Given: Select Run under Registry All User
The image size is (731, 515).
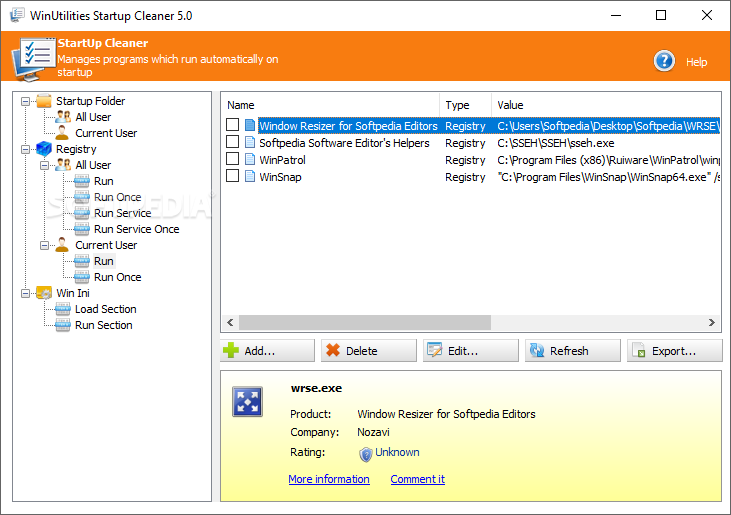Looking at the screenshot, I should coord(103,181).
